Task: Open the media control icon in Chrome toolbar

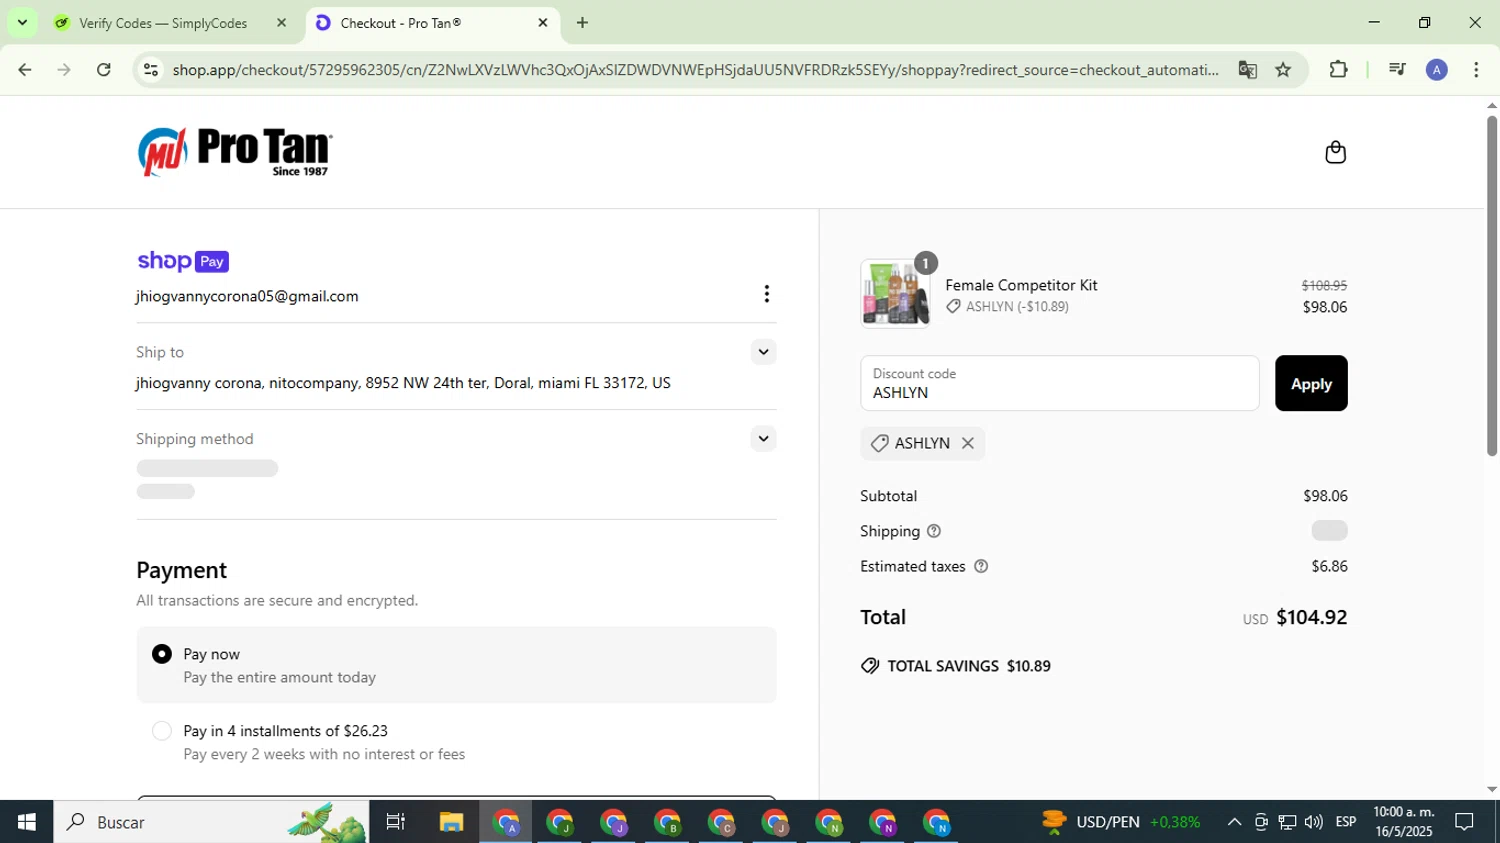Action: (x=1397, y=70)
